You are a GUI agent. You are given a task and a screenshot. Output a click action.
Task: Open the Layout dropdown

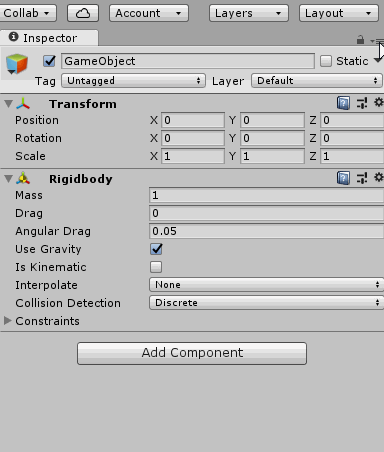point(339,13)
